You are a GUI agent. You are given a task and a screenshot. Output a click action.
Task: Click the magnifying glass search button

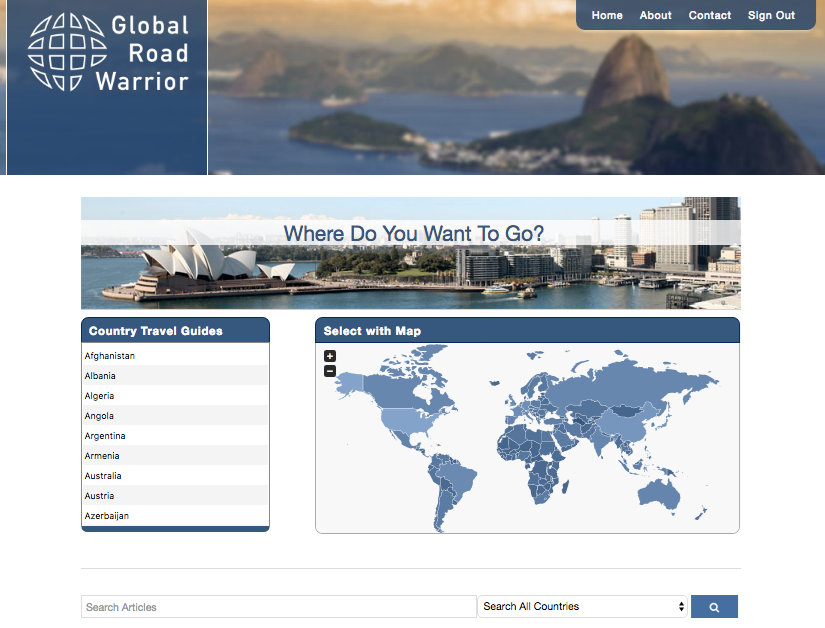pos(714,607)
